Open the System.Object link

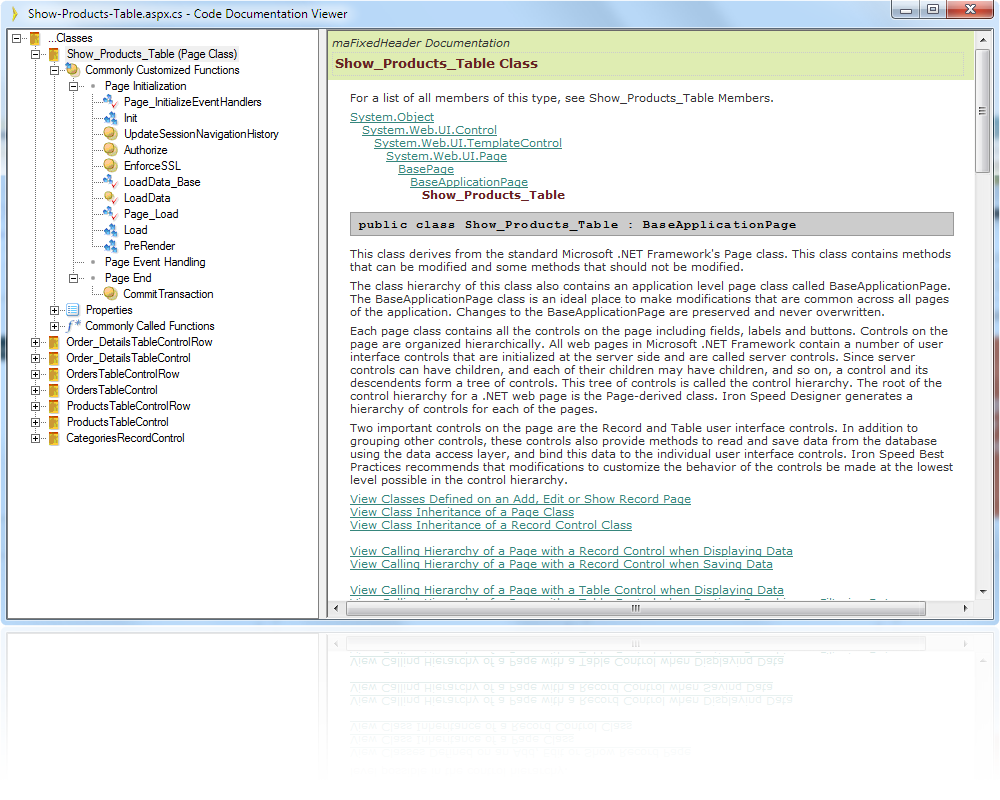click(392, 117)
